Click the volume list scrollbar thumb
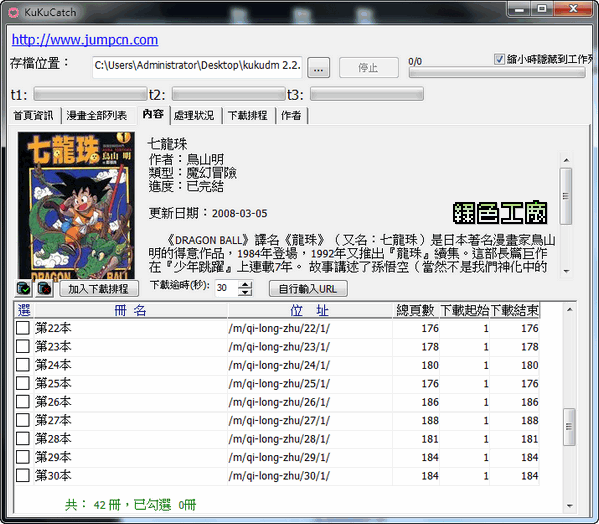 coord(570,427)
